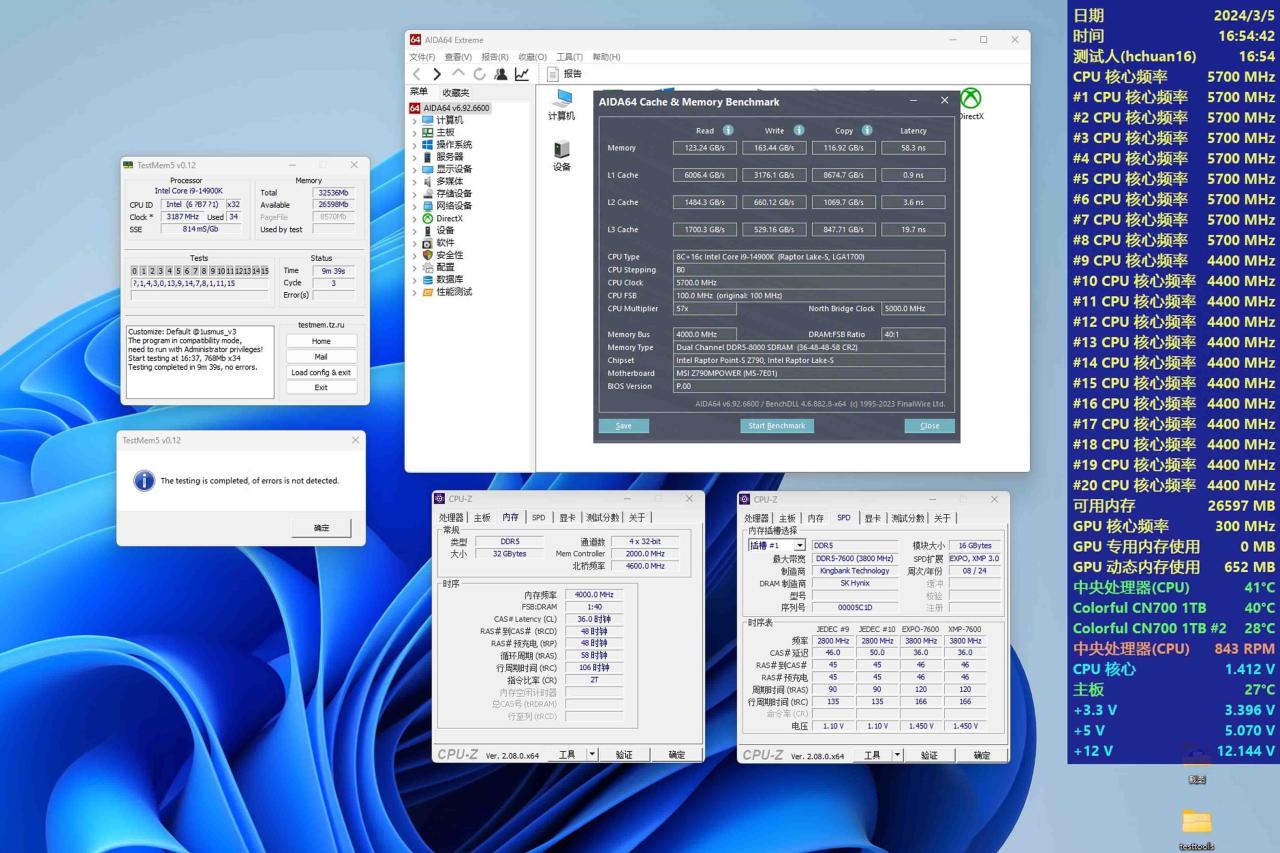This screenshot has height=853, width=1280.
Task: Open the 插槽 #1 slot dropdown in CPU-Z
Action: [799, 545]
